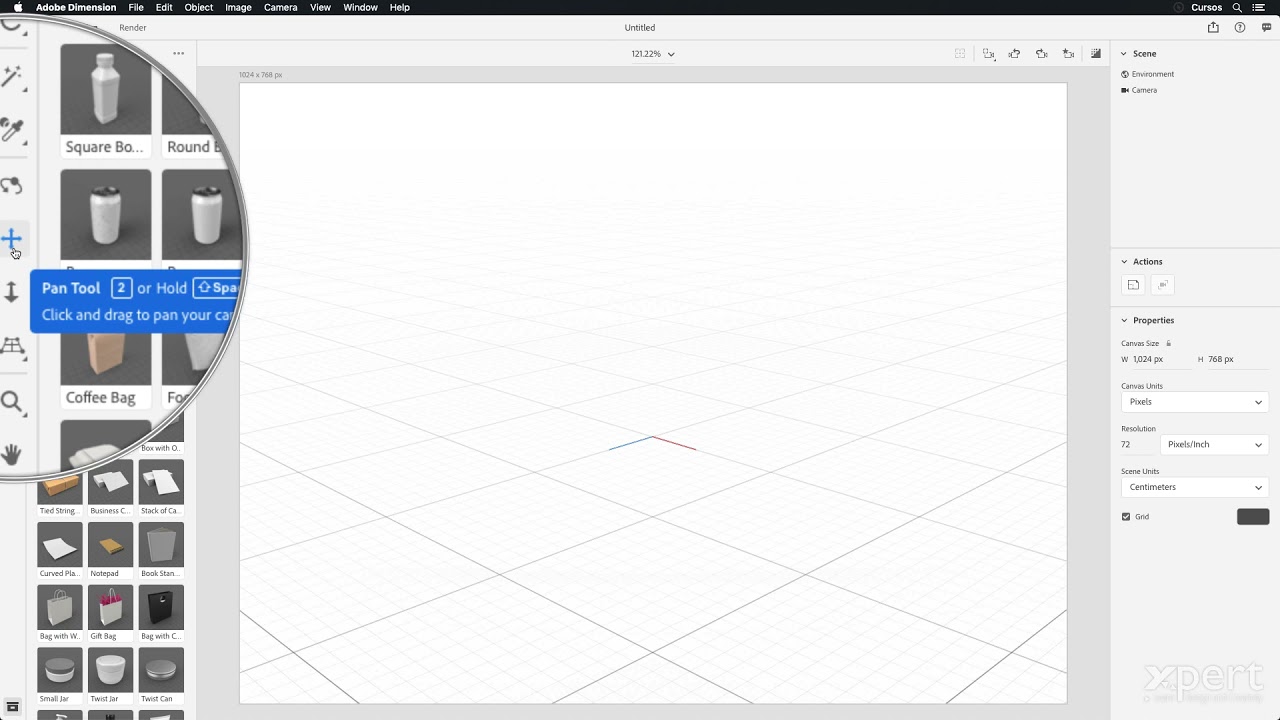Screen dimensions: 1280x720
Task: Collapse the Scene panel chevron
Action: (1124, 54)
